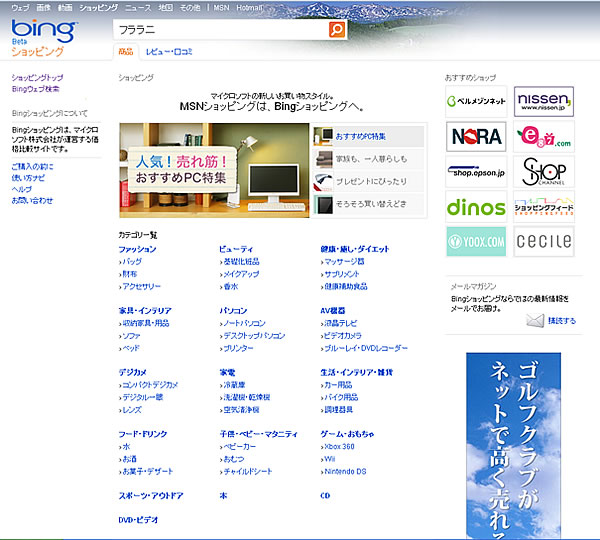Open the フード・ドリンク category
Screen dimensions: 600x540
click(143, 434)
